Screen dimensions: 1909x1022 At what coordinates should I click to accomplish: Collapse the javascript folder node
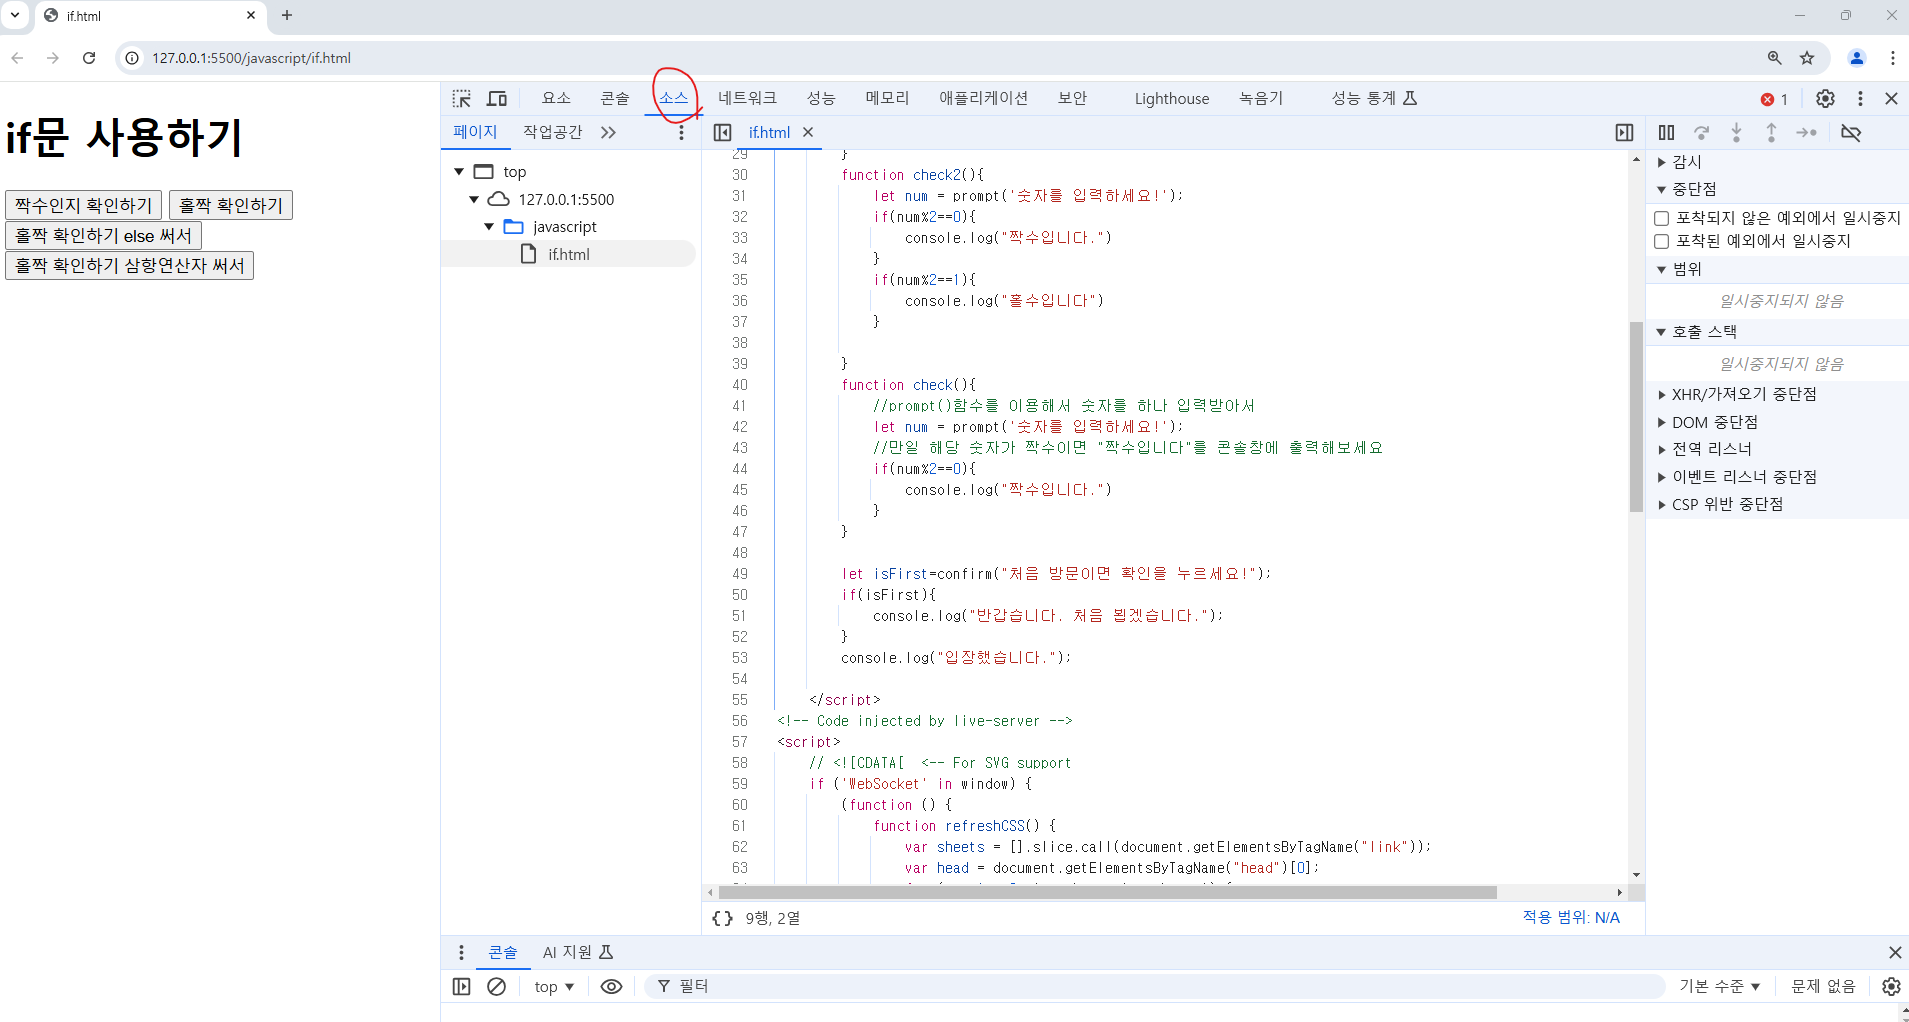pyautogui.click(x=489, y=227)
